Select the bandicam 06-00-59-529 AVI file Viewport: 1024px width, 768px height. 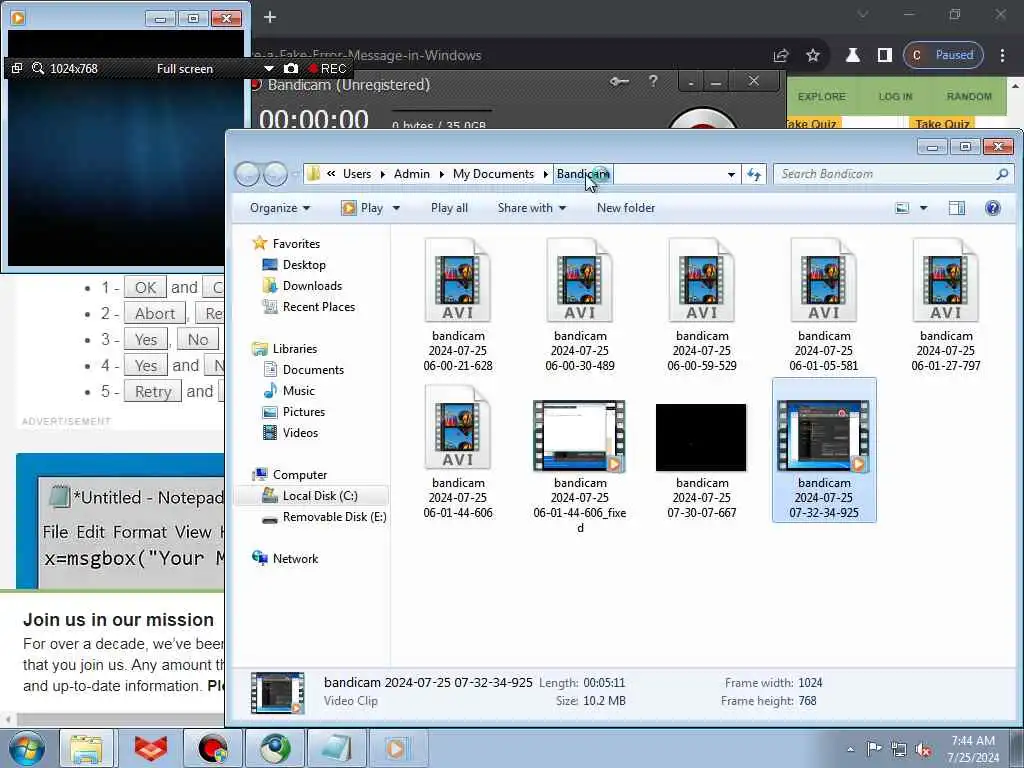coord(702,304)
